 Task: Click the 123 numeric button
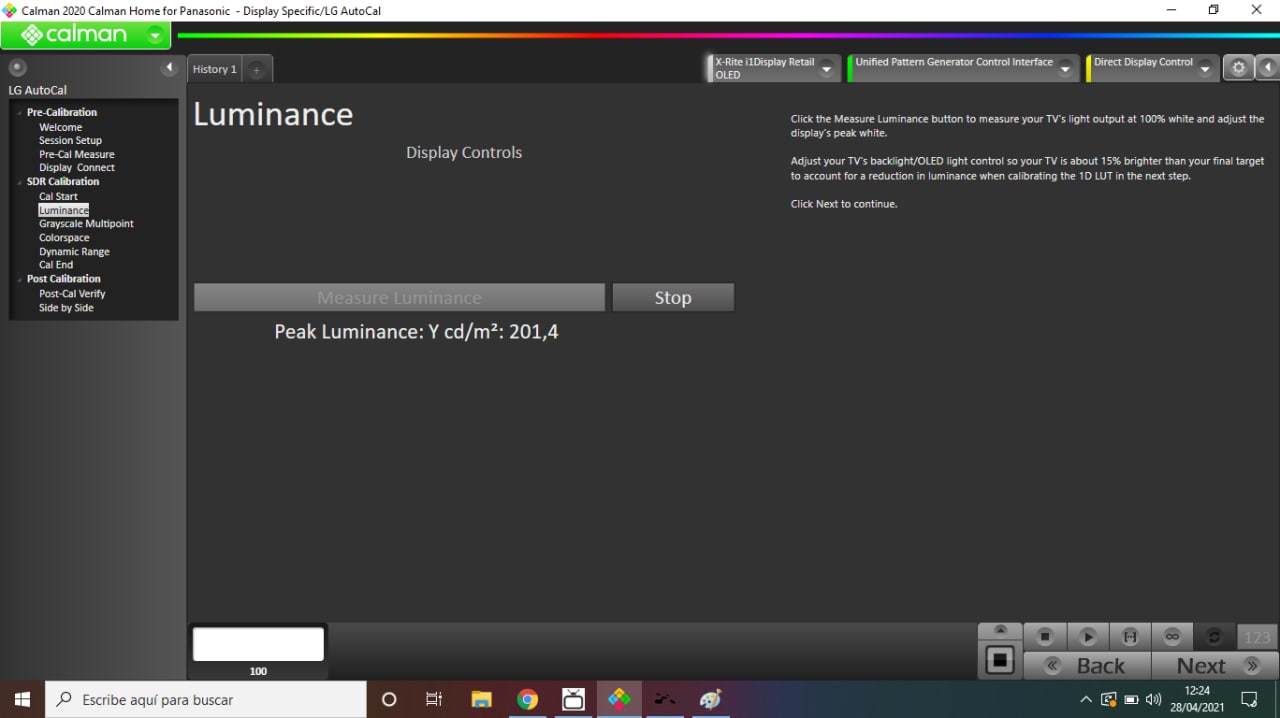click(x=1257, y=636)
